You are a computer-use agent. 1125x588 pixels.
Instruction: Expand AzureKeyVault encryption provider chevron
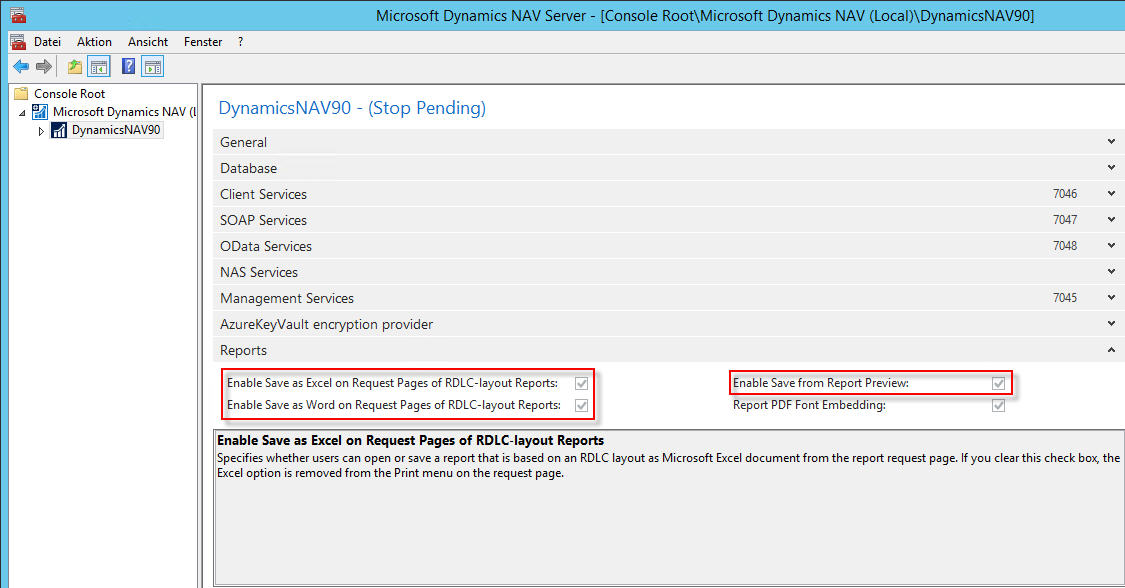(x=1111, y=323)
